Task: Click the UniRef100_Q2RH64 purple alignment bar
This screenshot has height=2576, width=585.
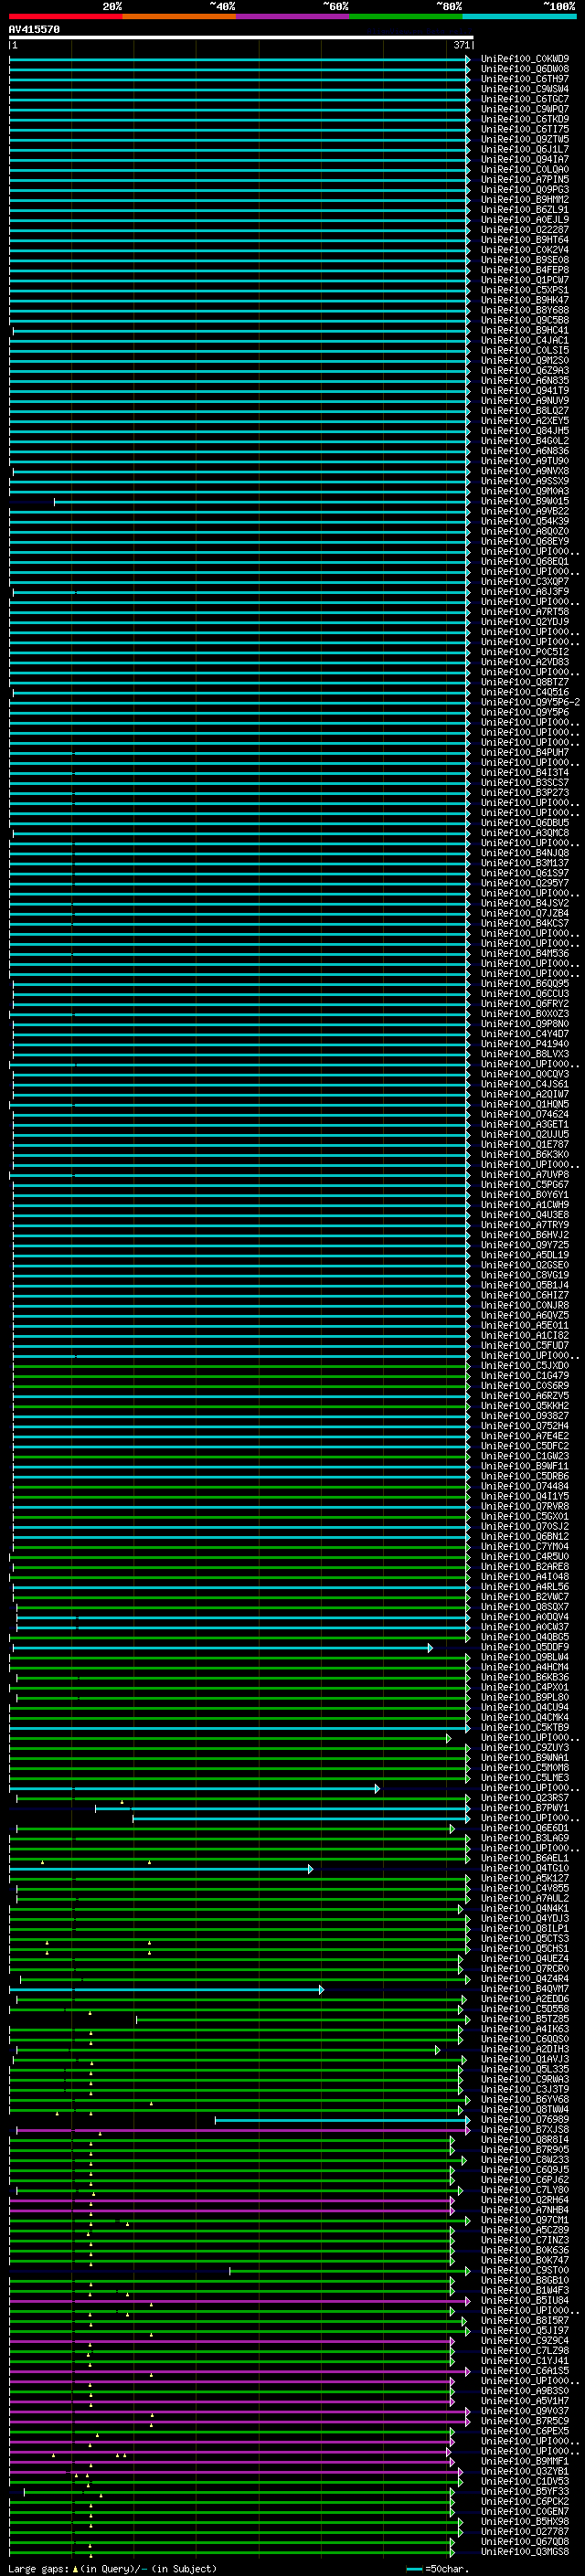Action: pos(230,2200)
